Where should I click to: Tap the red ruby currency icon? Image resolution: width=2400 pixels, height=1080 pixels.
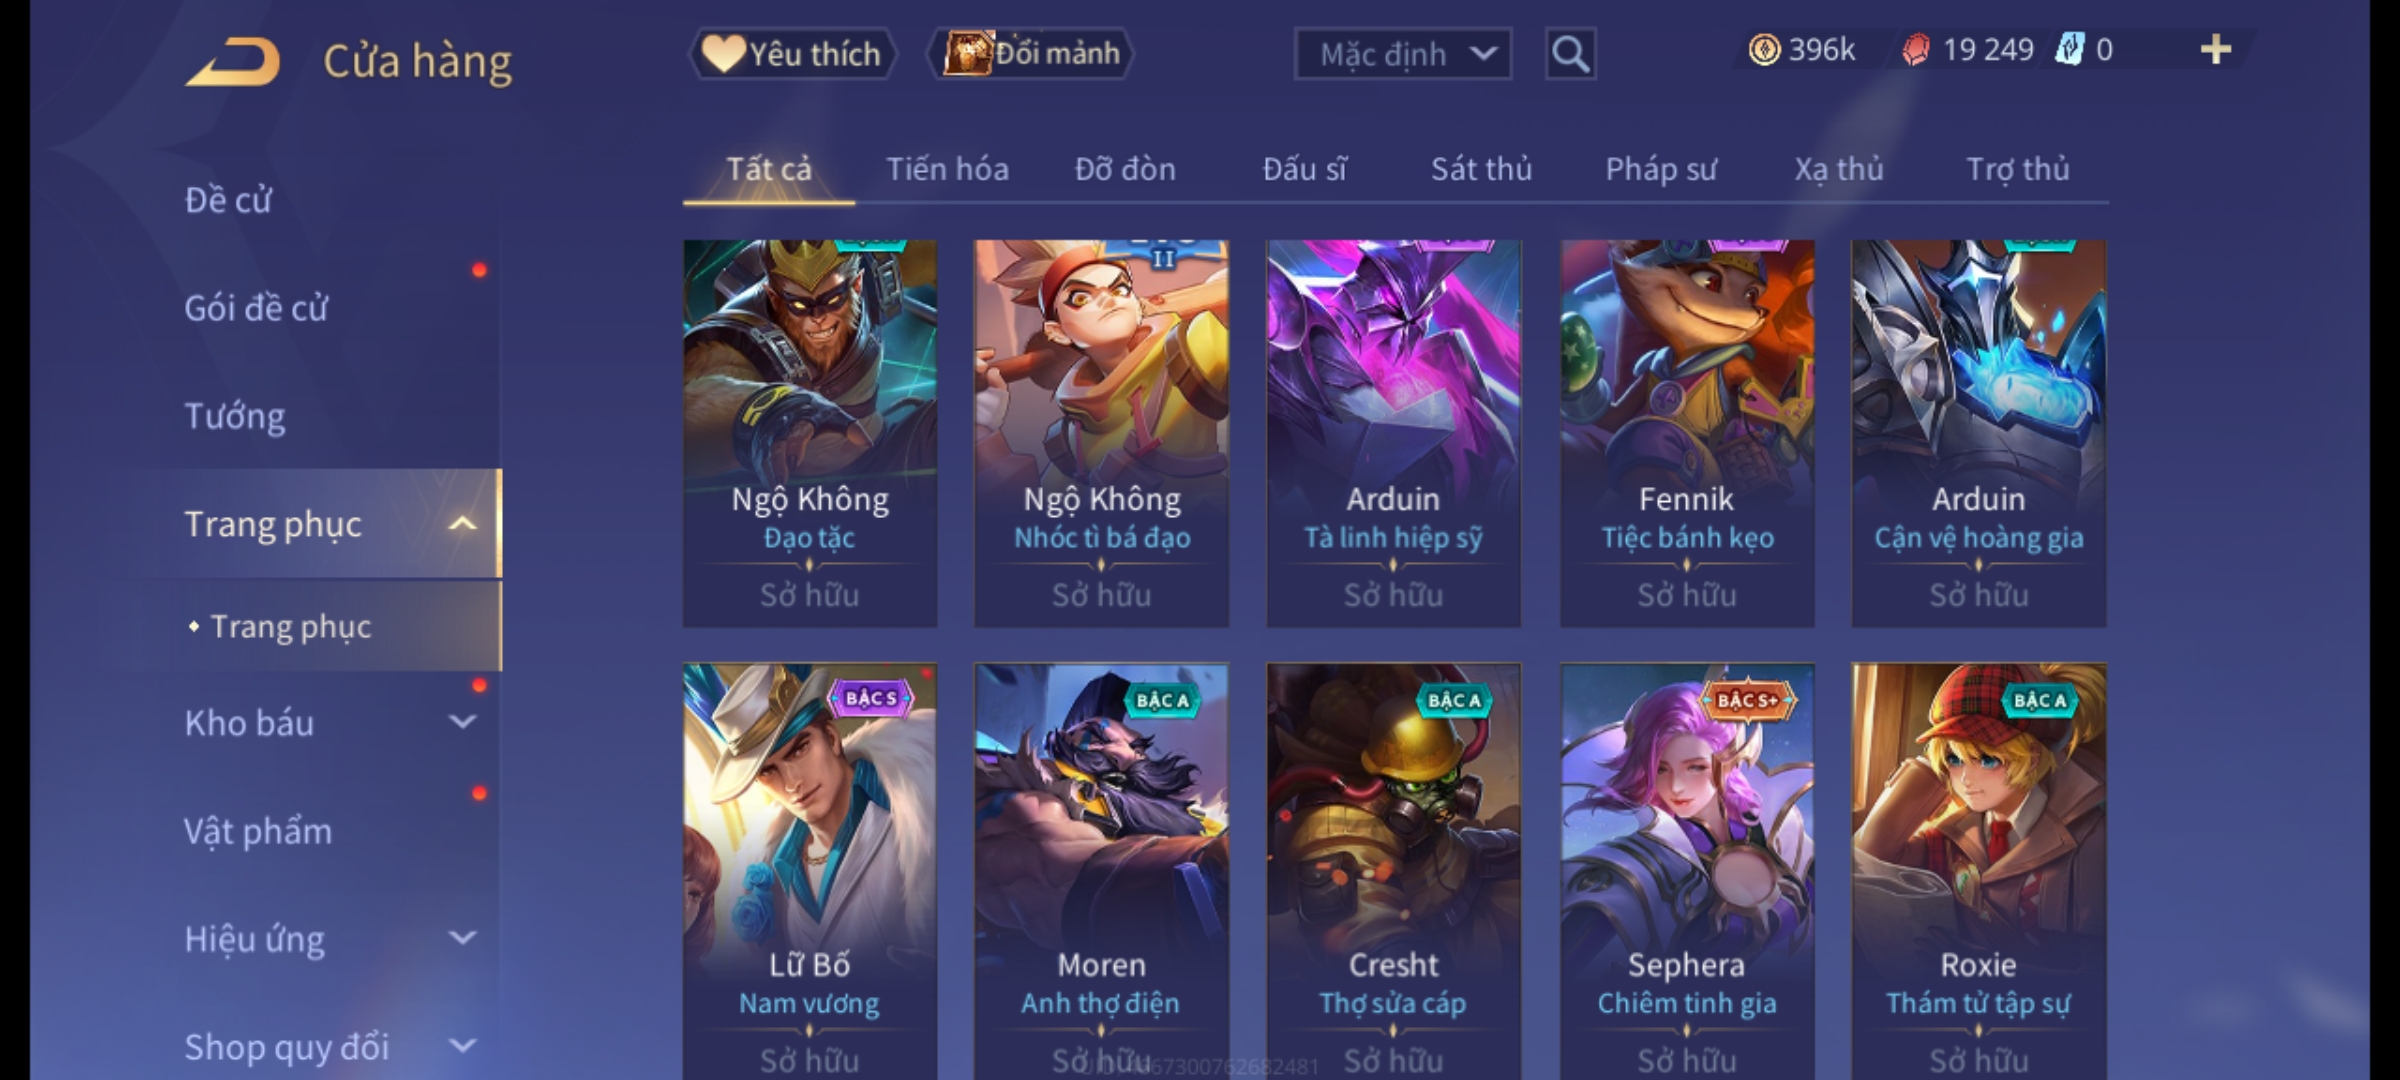1915,50
